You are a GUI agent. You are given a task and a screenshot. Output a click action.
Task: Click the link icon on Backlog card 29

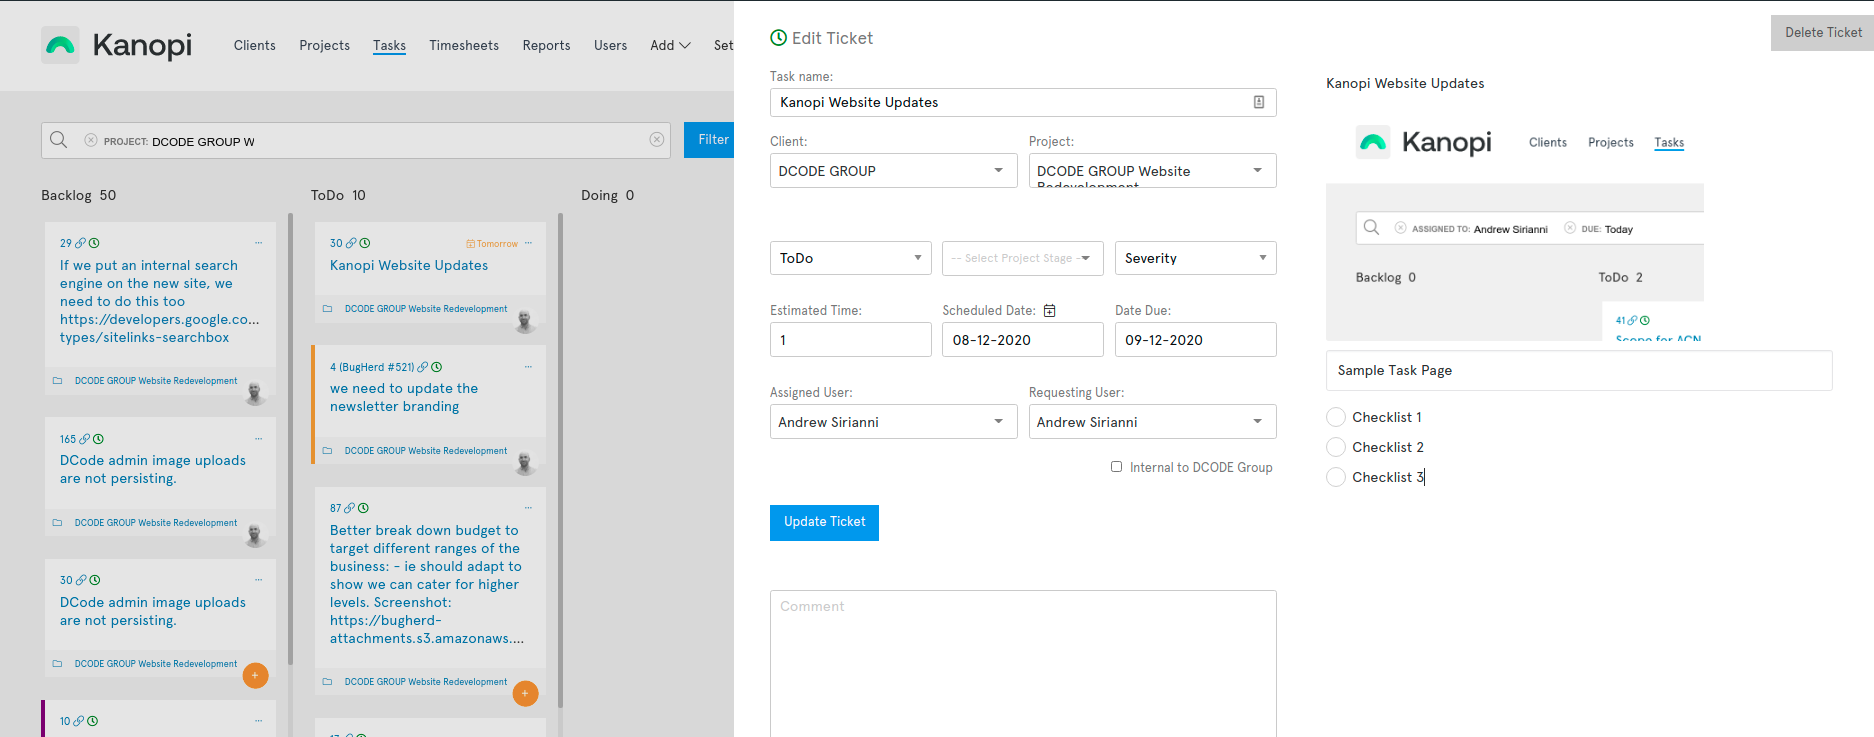click(x=81, y=243)
